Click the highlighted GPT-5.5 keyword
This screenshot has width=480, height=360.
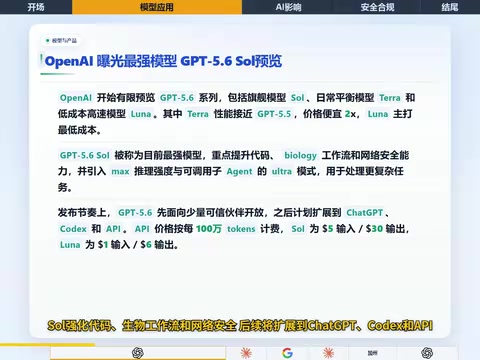point(274,114)
